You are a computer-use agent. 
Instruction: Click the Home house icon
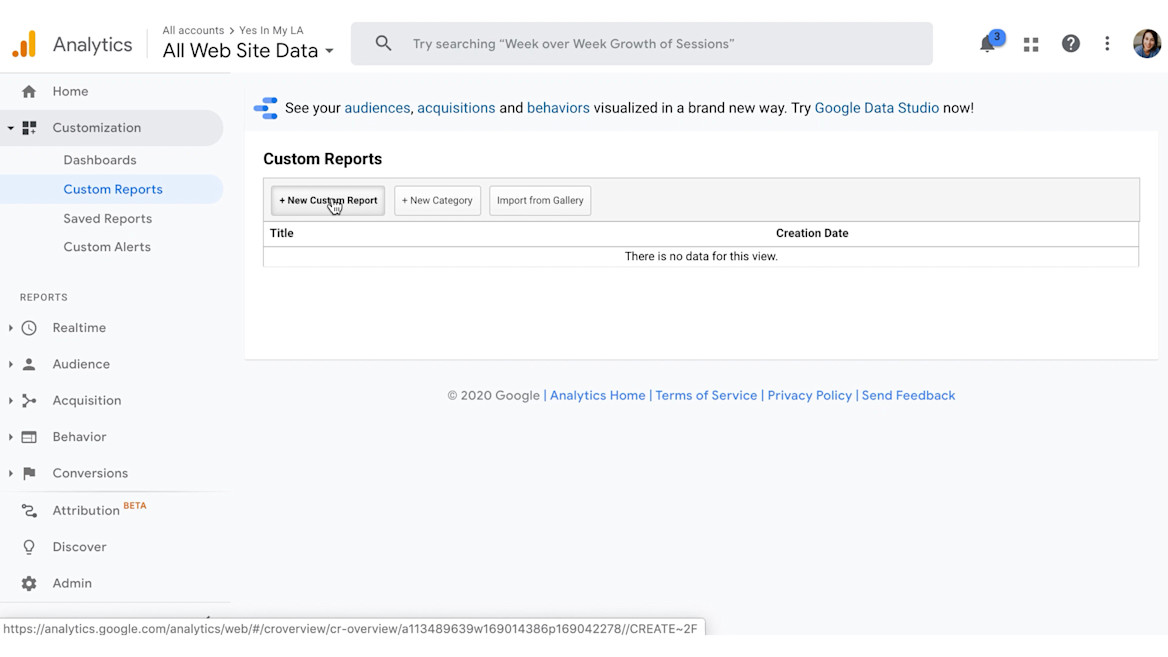29,92
